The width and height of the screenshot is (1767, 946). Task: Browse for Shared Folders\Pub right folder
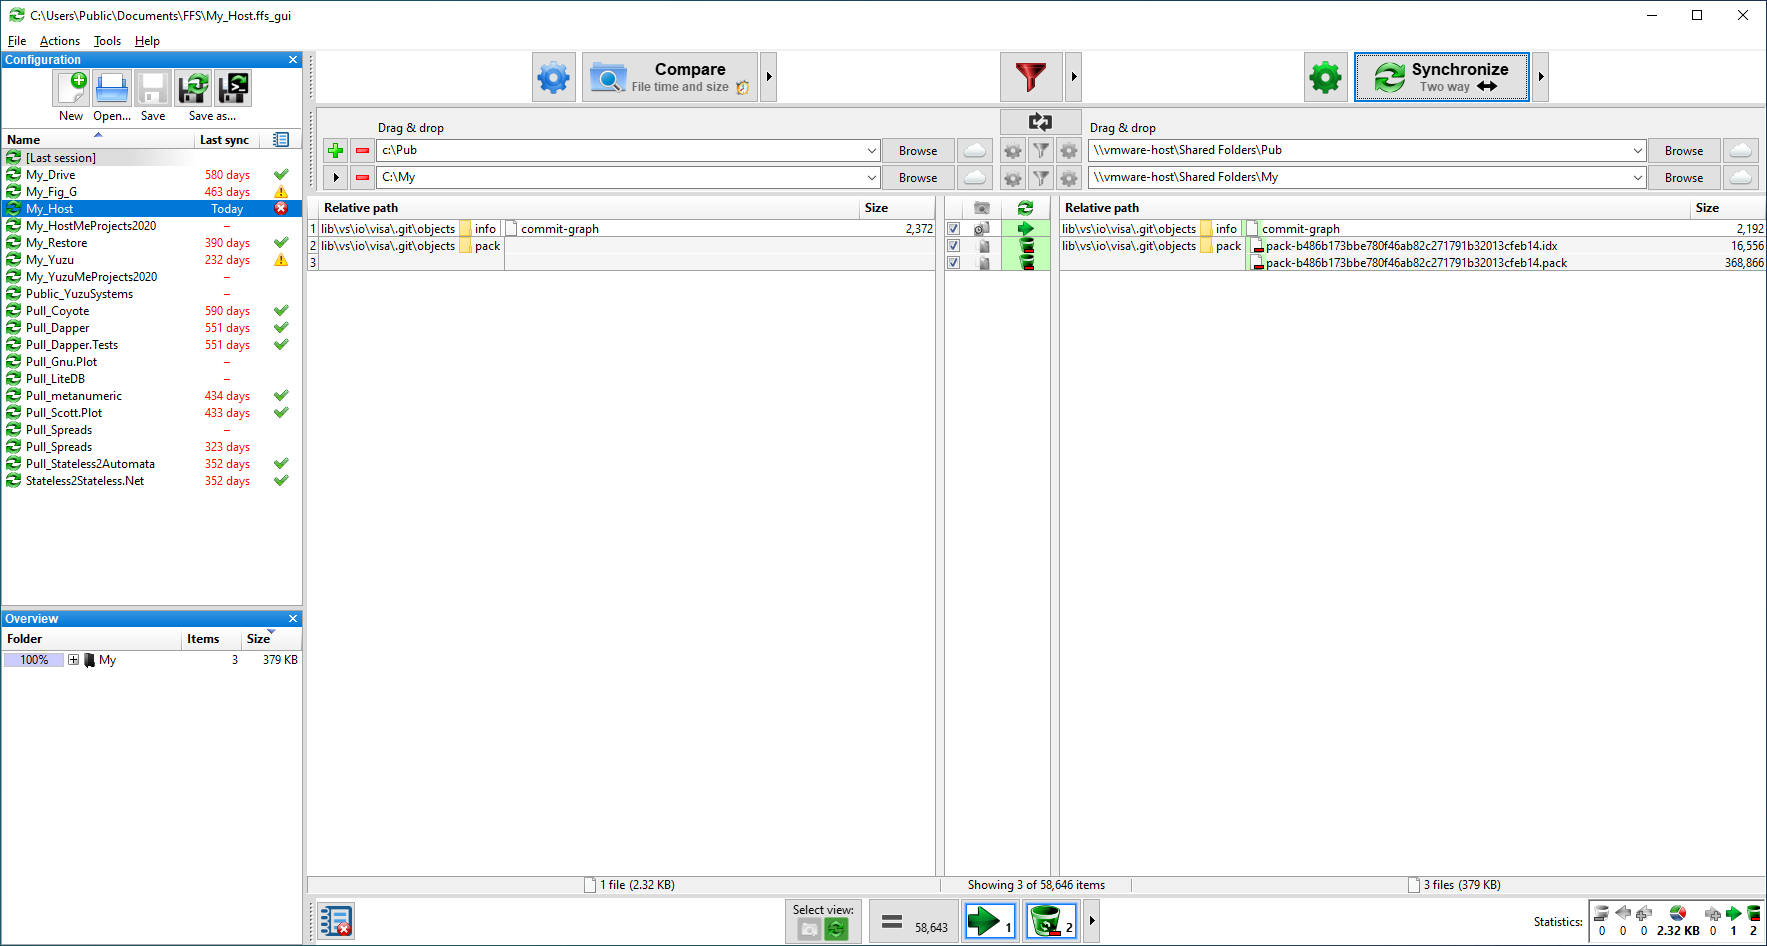pos(1684,151)
